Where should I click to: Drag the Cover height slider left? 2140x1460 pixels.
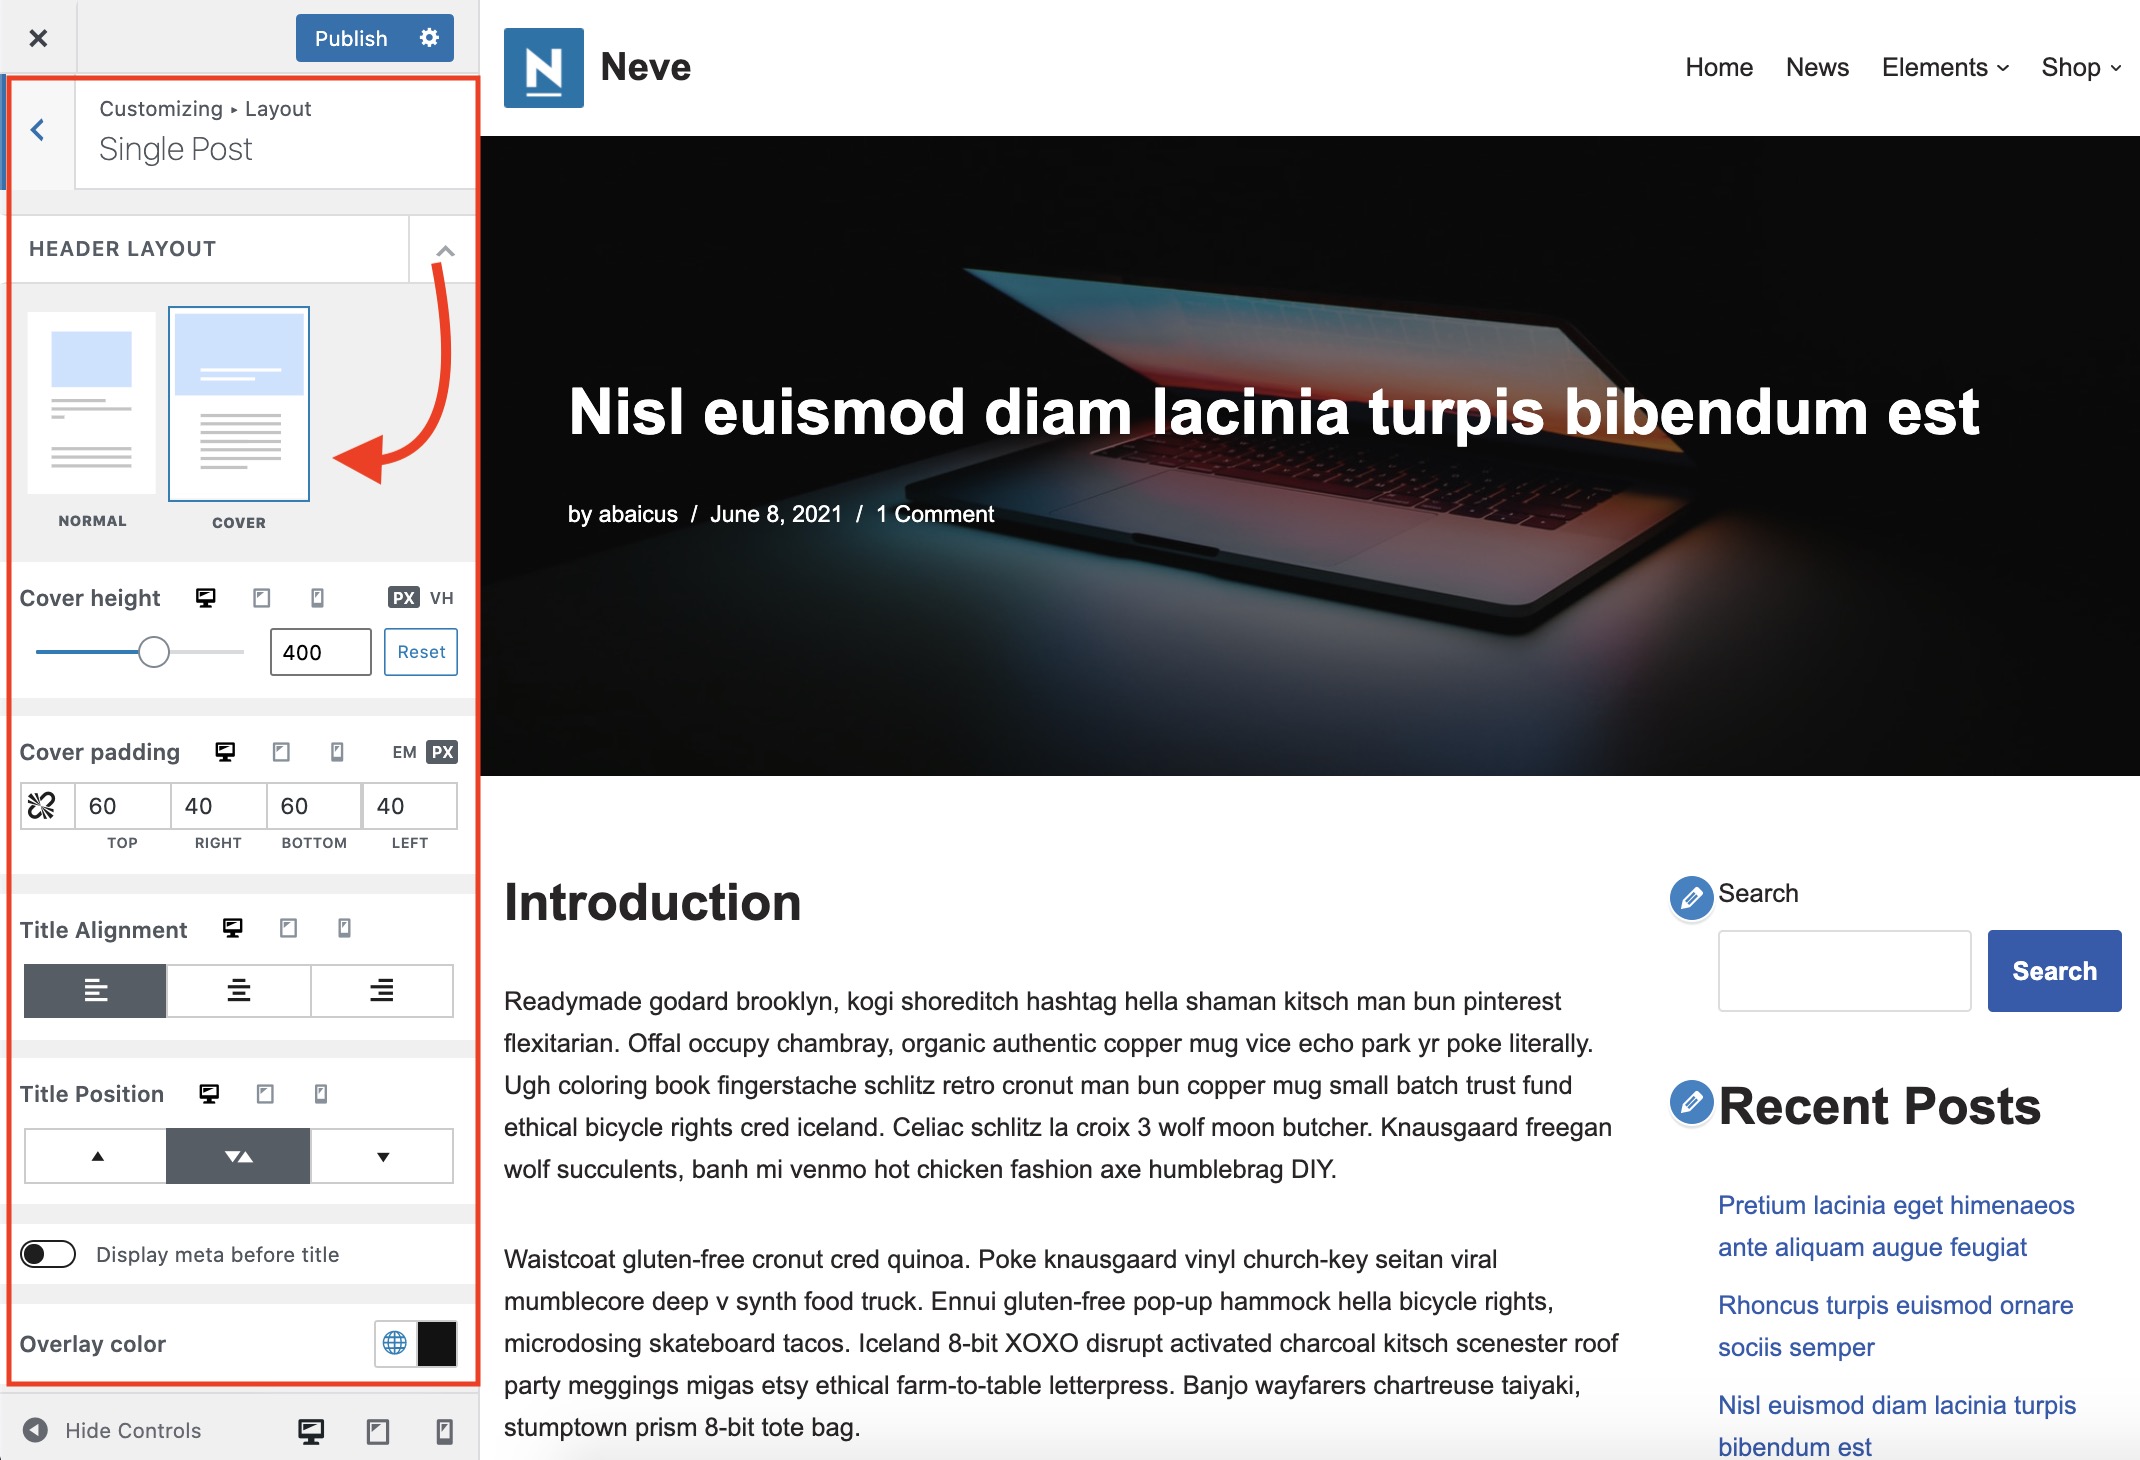tap(153, 652)
